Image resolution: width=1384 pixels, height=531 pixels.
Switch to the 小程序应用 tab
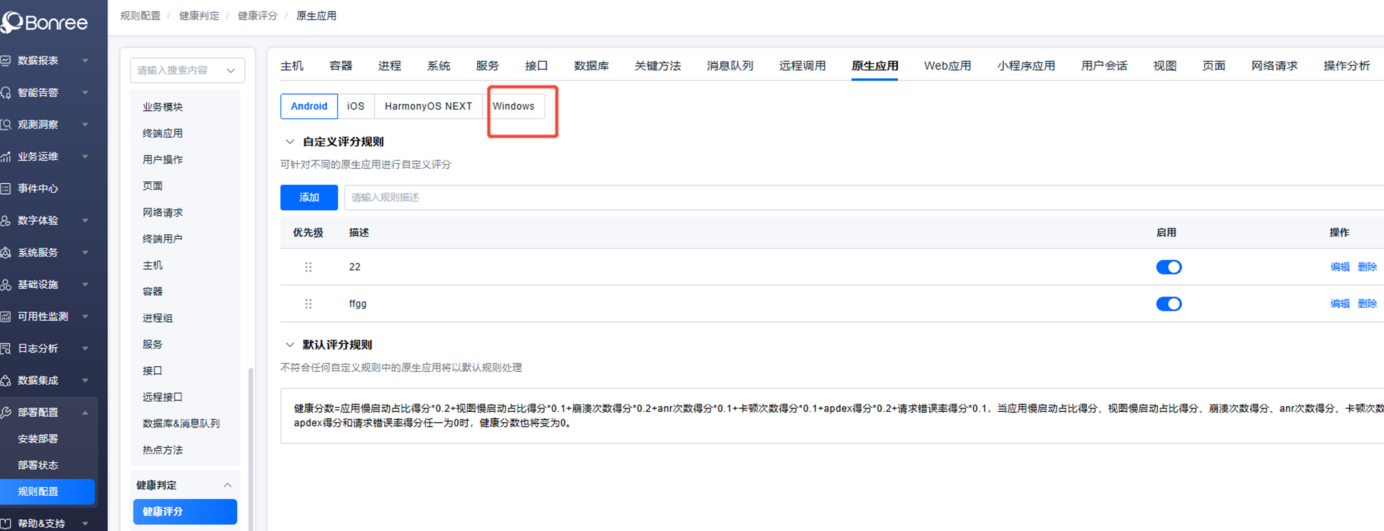pos(1026,66)
